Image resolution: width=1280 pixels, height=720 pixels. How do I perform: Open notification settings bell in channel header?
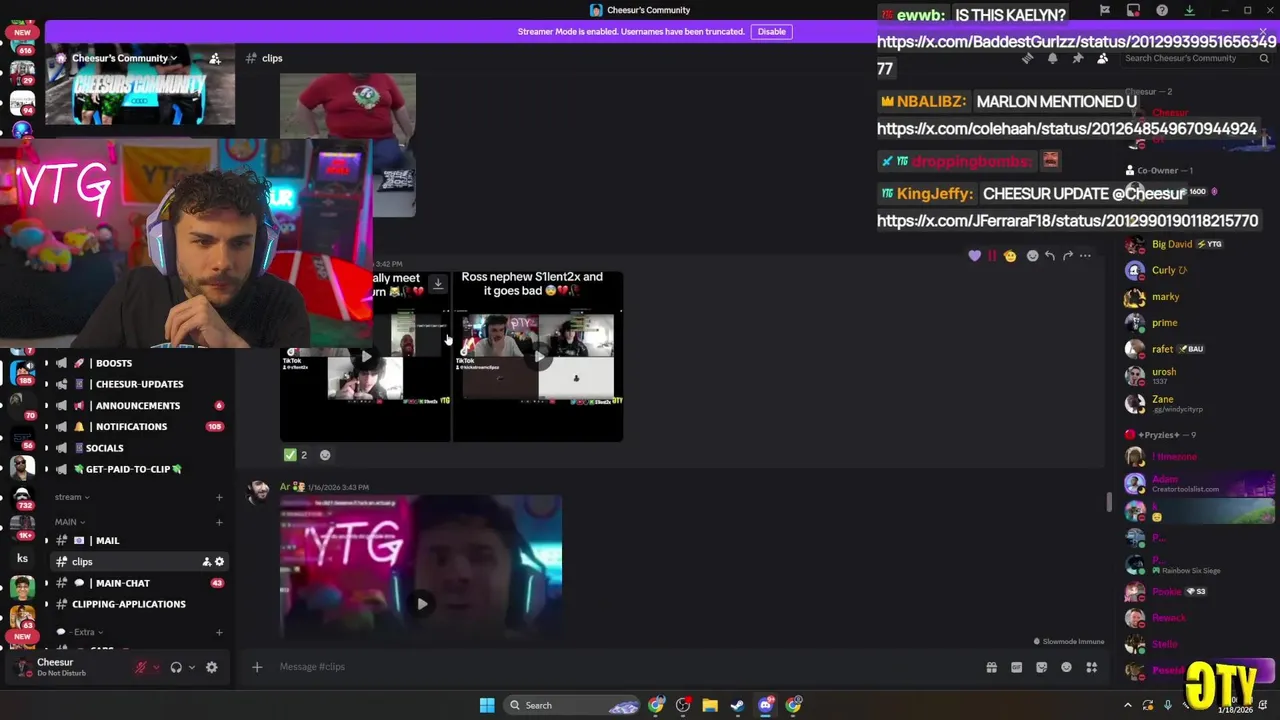(1052, 58)
